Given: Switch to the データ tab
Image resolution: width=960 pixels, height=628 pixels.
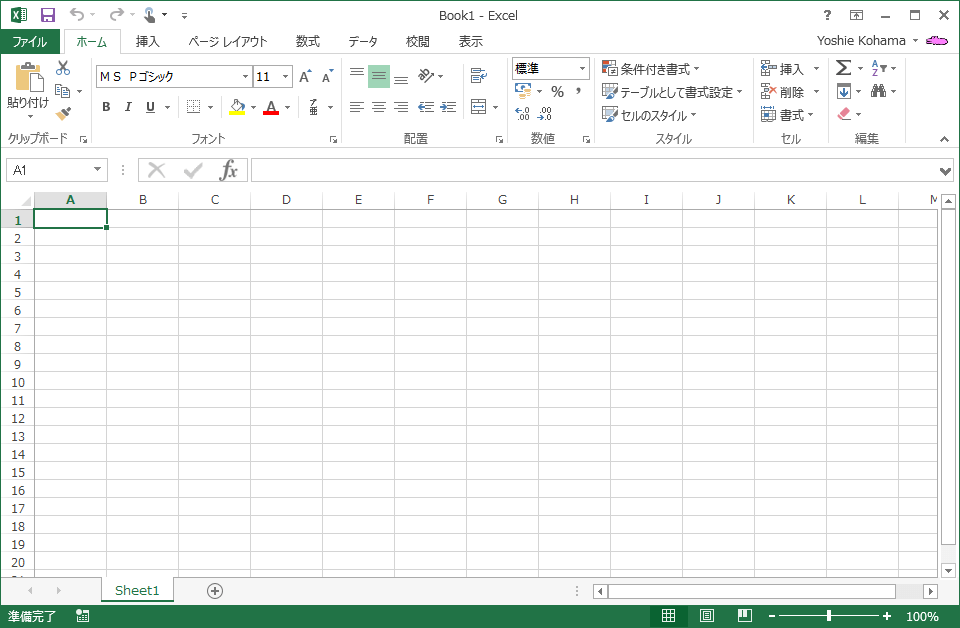Looking at the screenshot, I should pos(363,41).
